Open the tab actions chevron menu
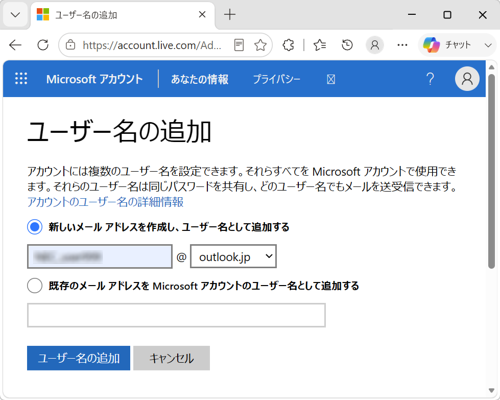Image resolution: width=500 pixels, height=400 pixels. tap(15, 15)
